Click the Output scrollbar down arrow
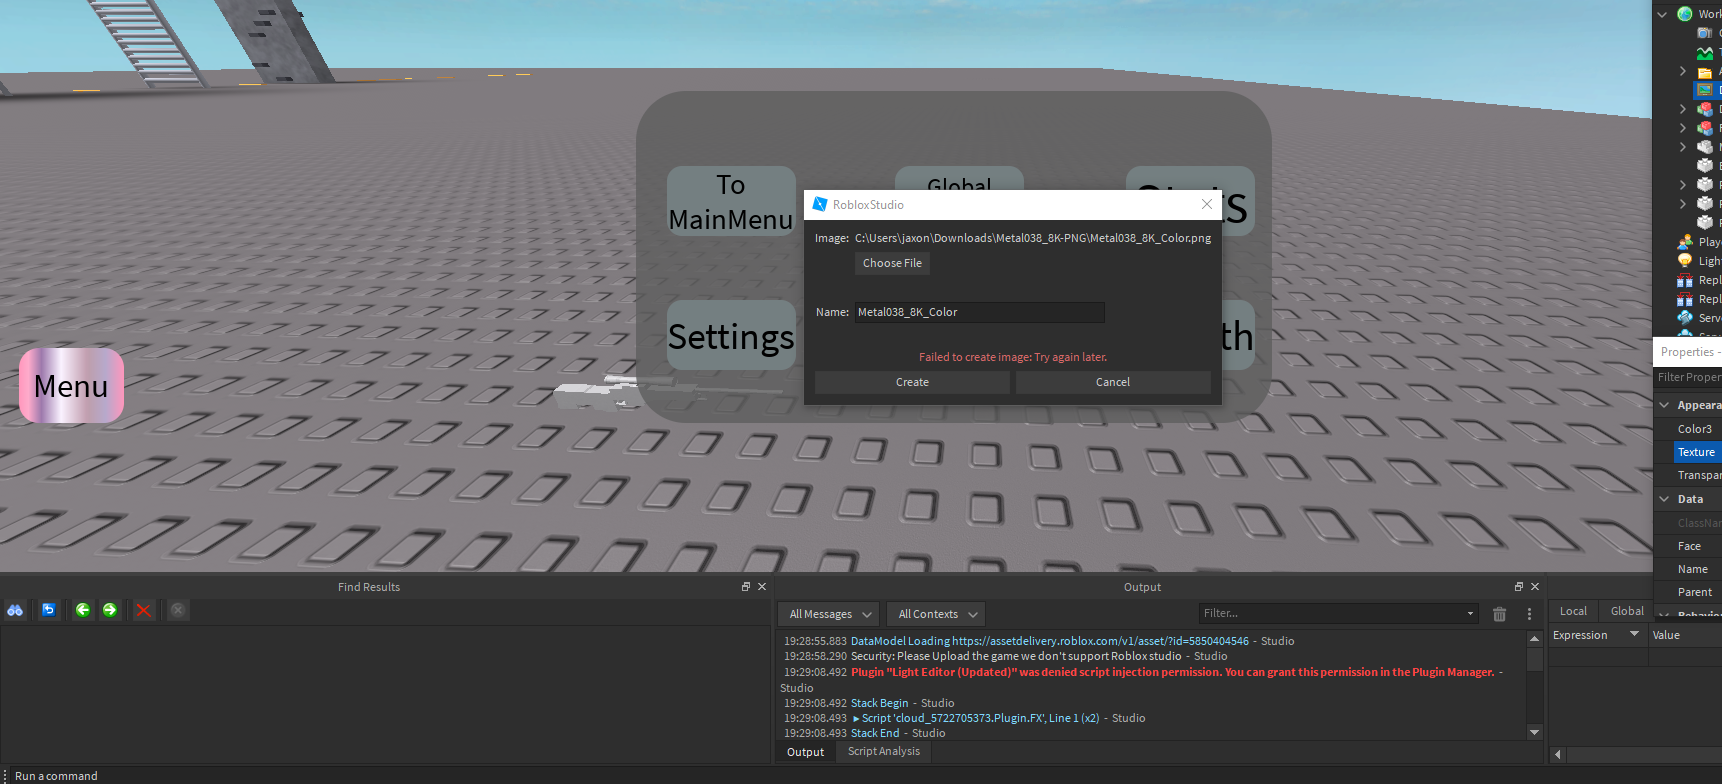This screenshot has width=1722, height=784. [x=1535, y=732]
